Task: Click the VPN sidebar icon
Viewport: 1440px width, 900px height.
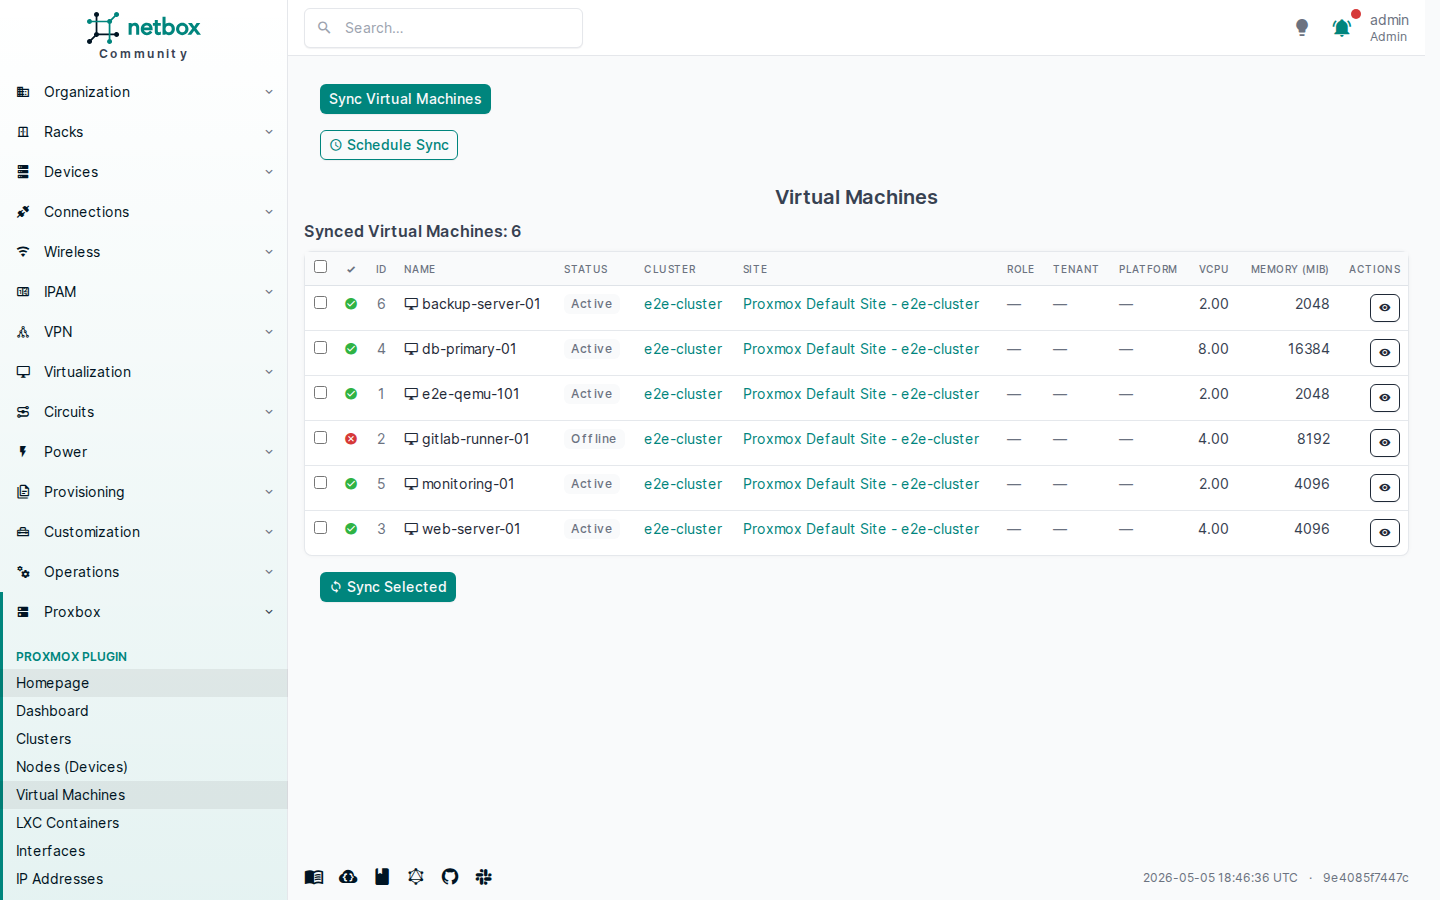Action: point(23,332)
